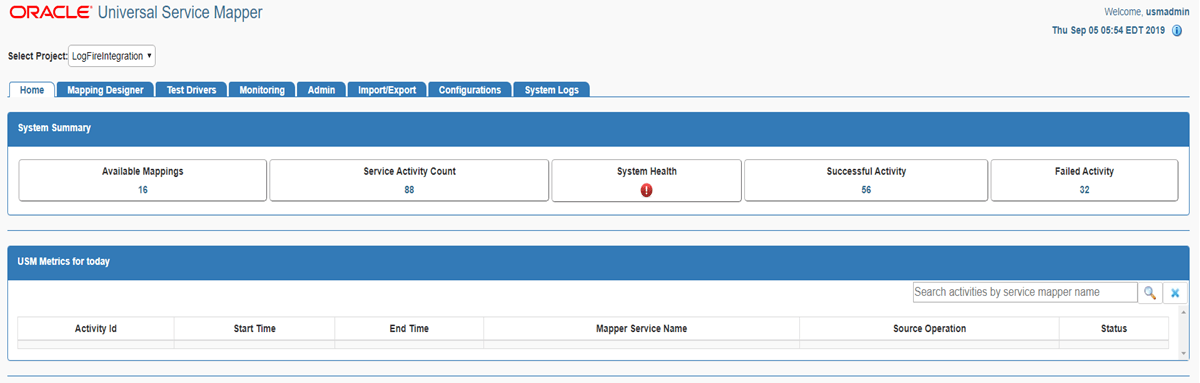
Task: Sort by End Time column header
Action: 409,328
